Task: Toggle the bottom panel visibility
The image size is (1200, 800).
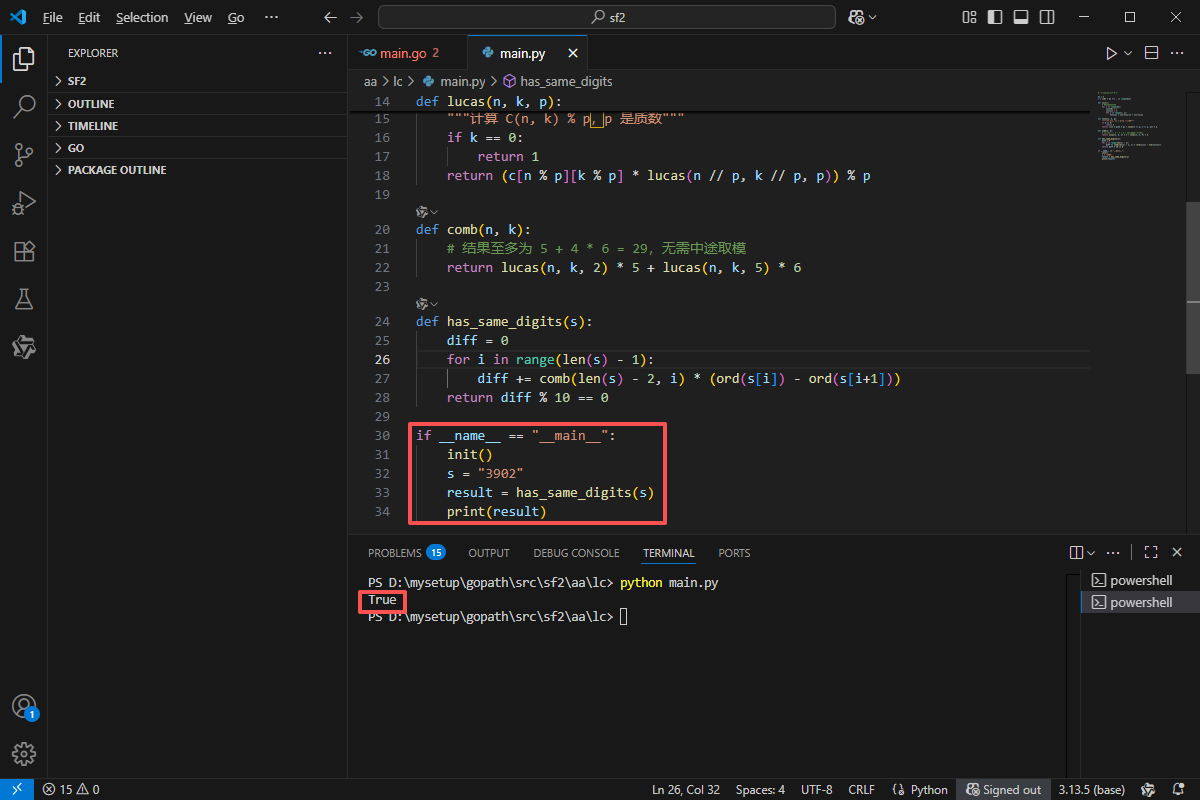Action: pos(1020,17)
